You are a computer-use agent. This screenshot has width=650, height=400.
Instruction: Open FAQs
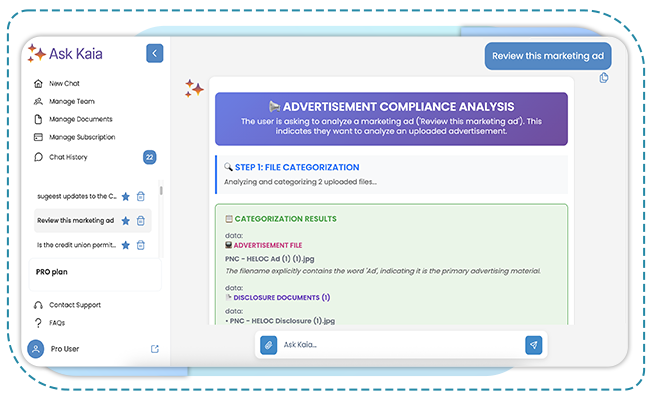pyautogui.click(x=57, y=322)
